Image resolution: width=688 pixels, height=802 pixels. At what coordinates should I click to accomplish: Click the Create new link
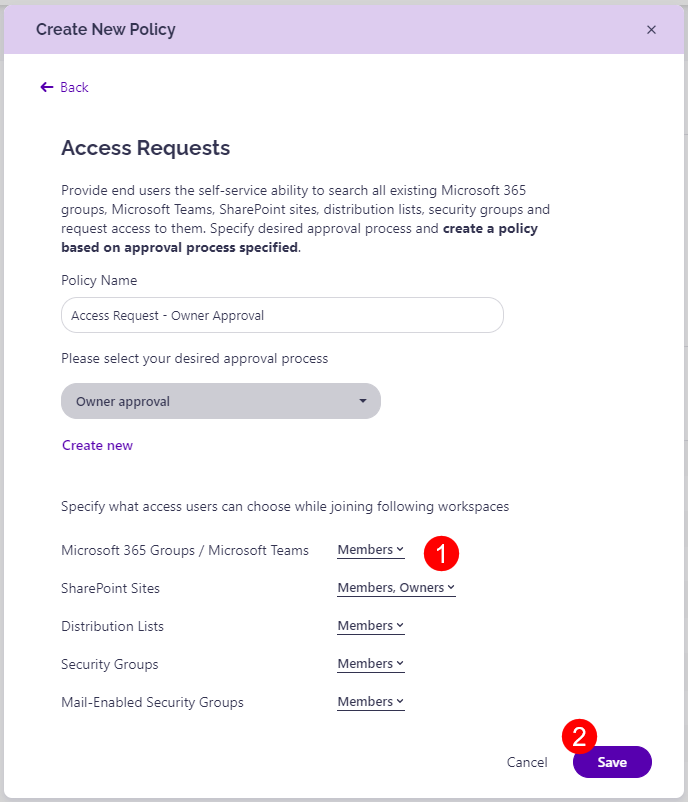click(x=97, y=445)
